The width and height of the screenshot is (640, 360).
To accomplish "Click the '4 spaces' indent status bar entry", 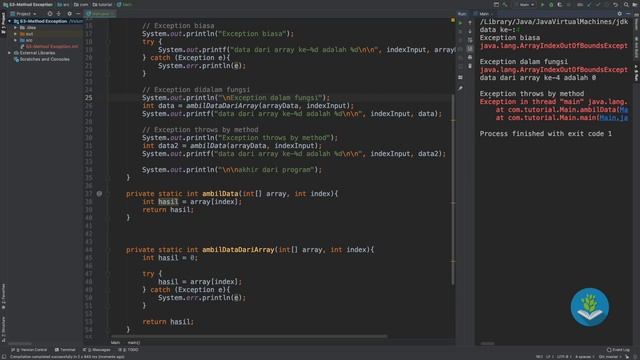I will click(x=584, y=357).
